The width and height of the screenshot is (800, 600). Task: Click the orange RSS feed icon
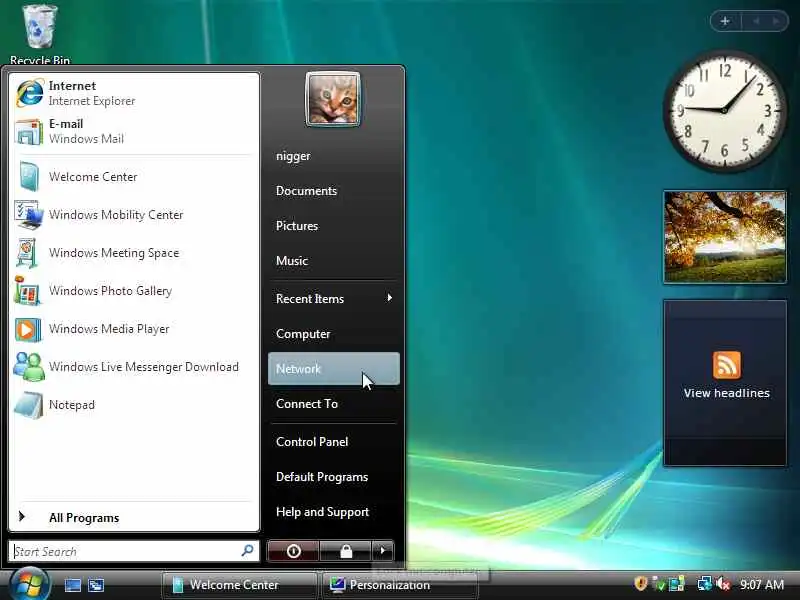tap(727, 365)
